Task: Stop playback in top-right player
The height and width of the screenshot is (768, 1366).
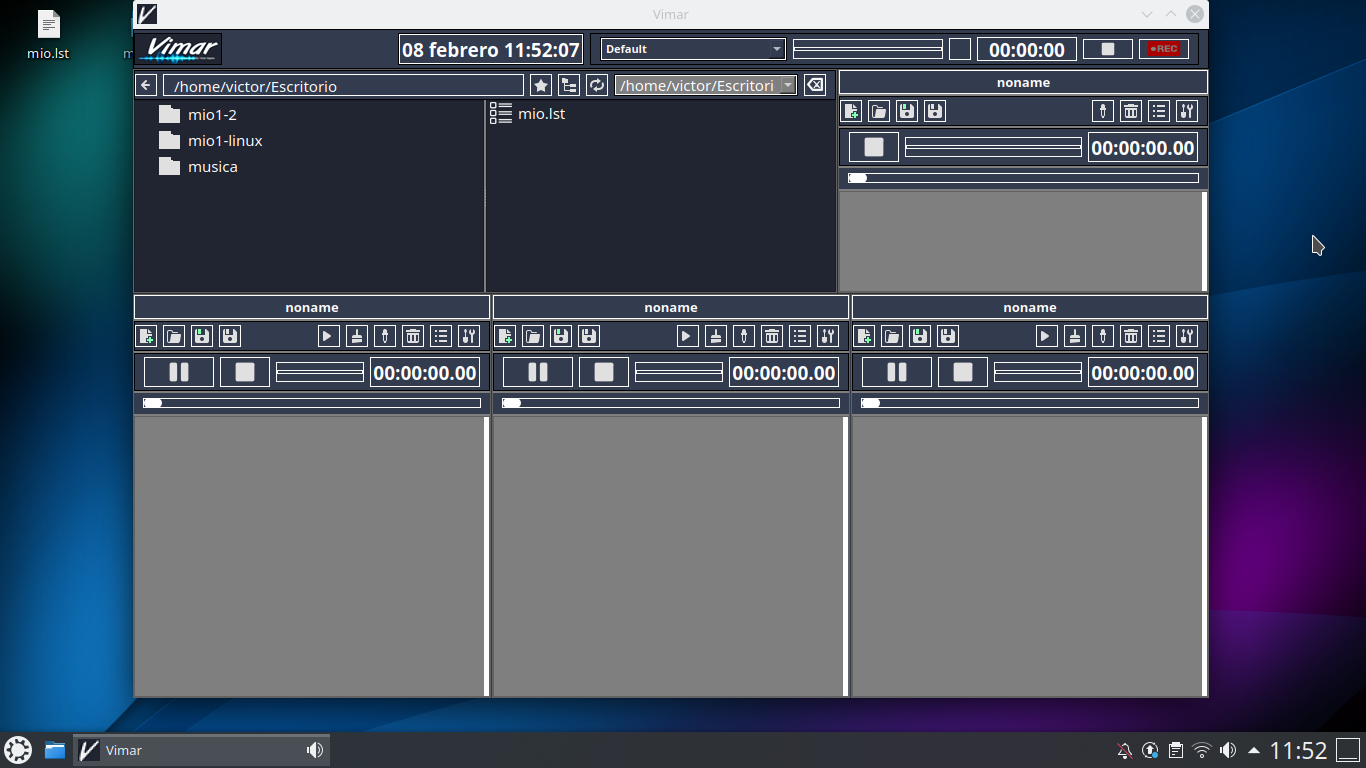Action: (874, 147)
